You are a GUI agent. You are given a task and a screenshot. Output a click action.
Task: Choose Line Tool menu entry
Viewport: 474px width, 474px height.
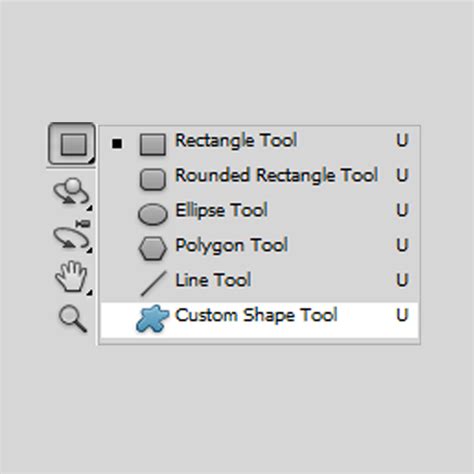260,284
